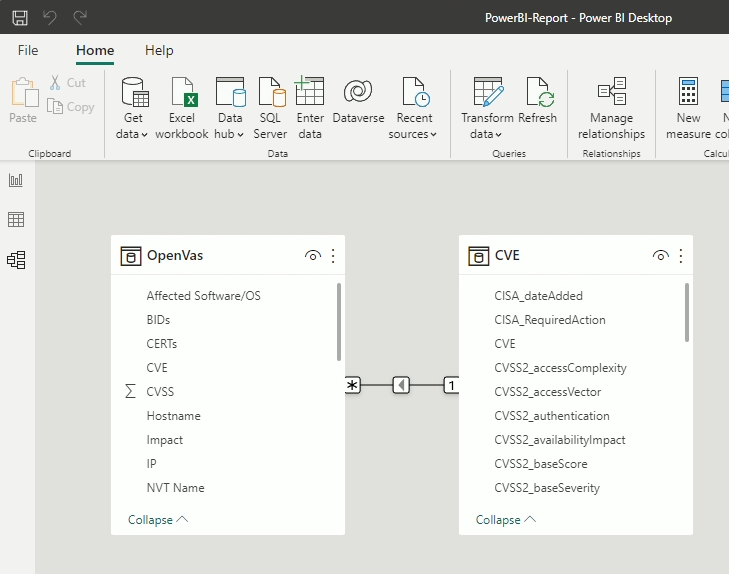Undo the last action
Image resolution: width=729 pixels, height=574 pixels.
pos(50,18)
